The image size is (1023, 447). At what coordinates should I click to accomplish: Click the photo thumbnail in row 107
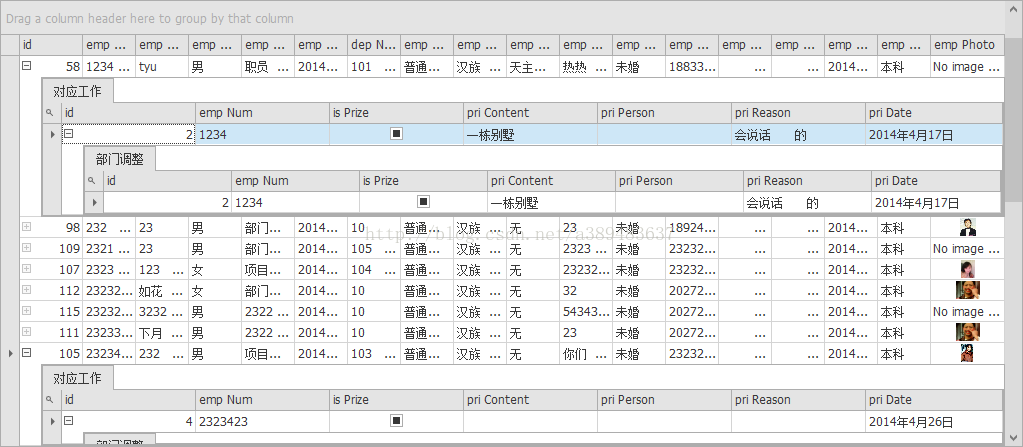pyautogui.click(x=968, y=269)
